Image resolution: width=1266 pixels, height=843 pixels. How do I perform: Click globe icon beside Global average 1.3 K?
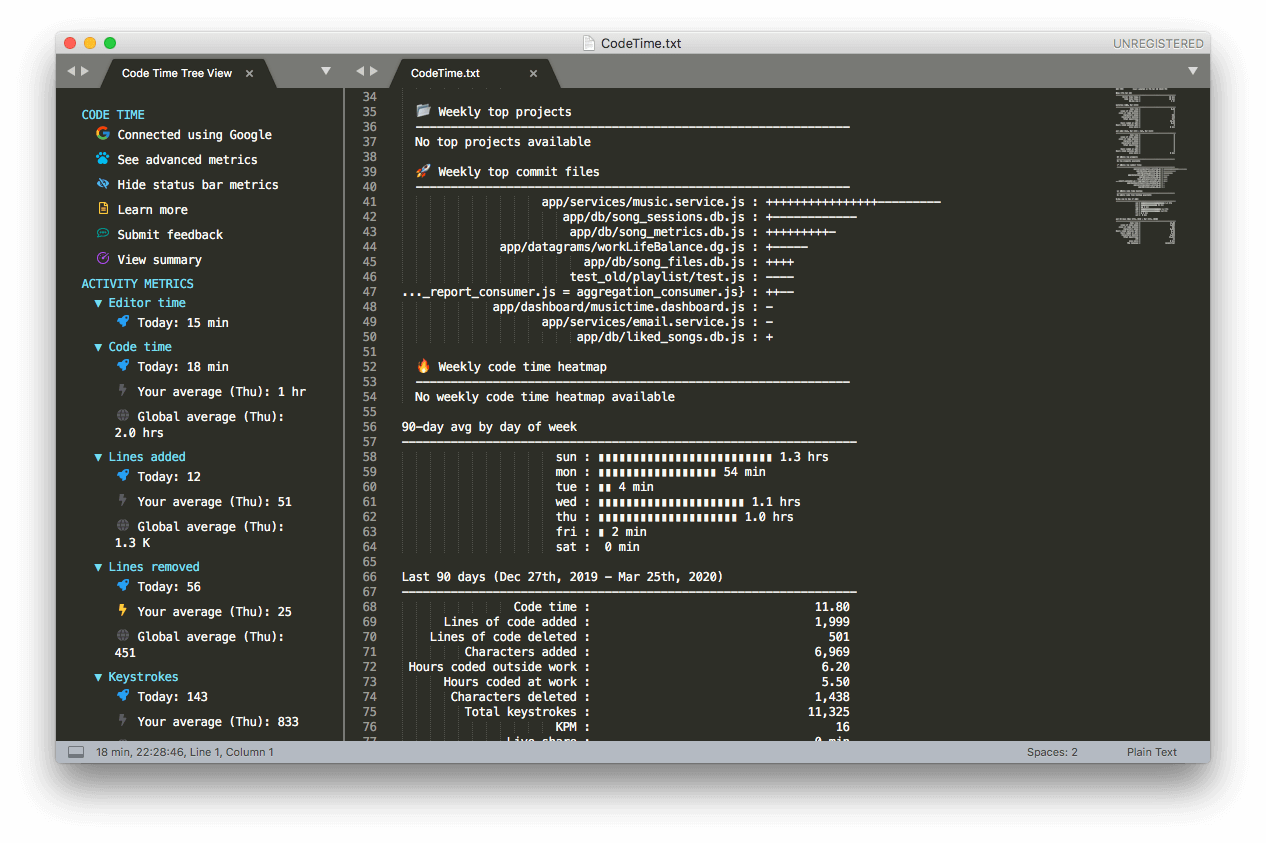[x=123, y=525]
